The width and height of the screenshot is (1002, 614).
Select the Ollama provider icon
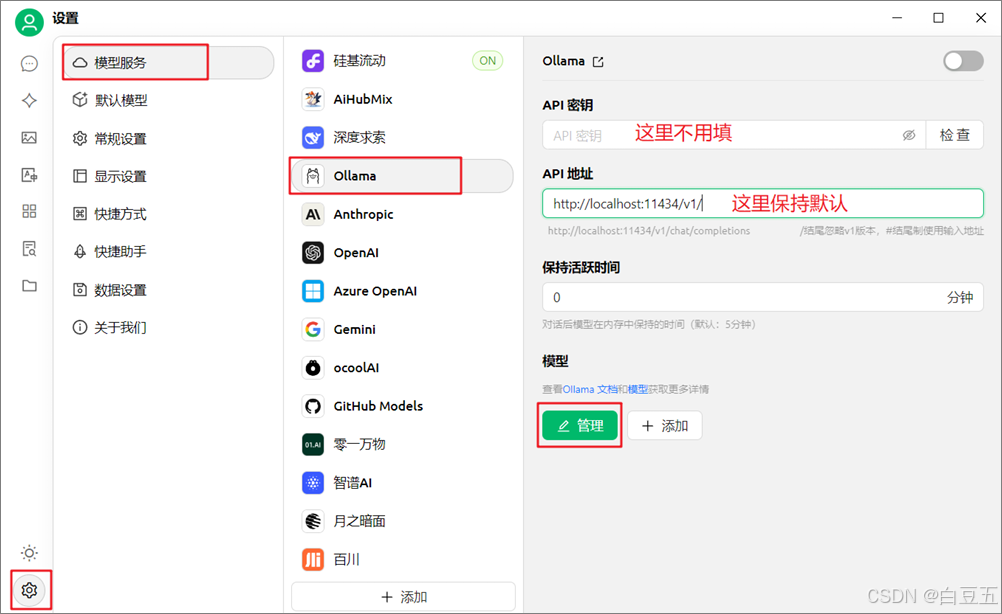[x=312, y=176]
